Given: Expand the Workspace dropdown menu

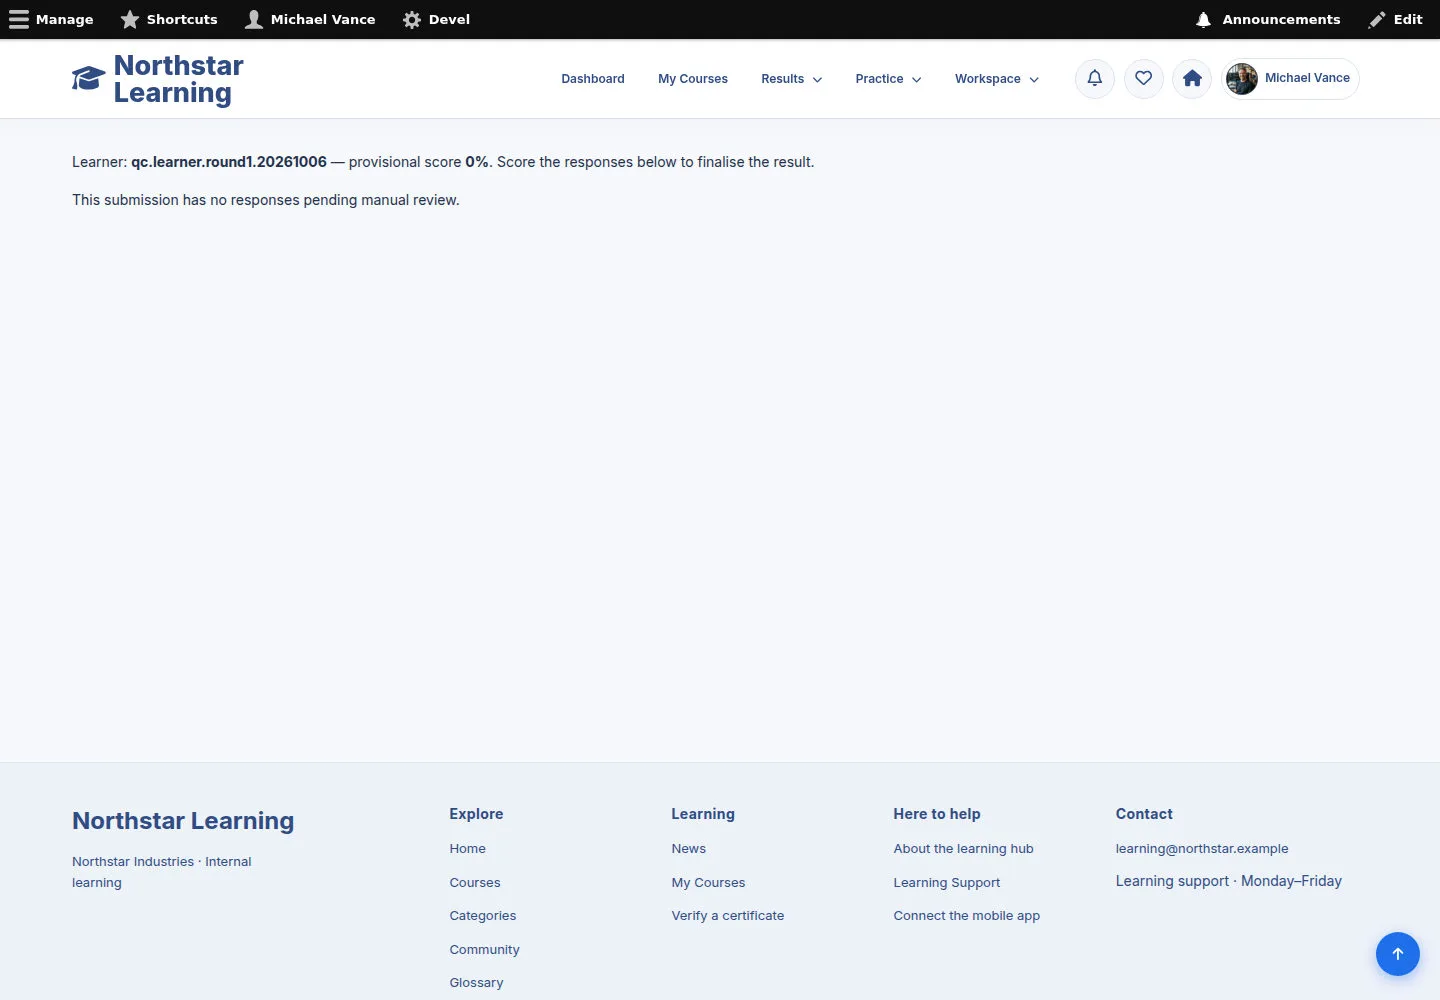Looking at the screenshot, I should click(997, 79).
